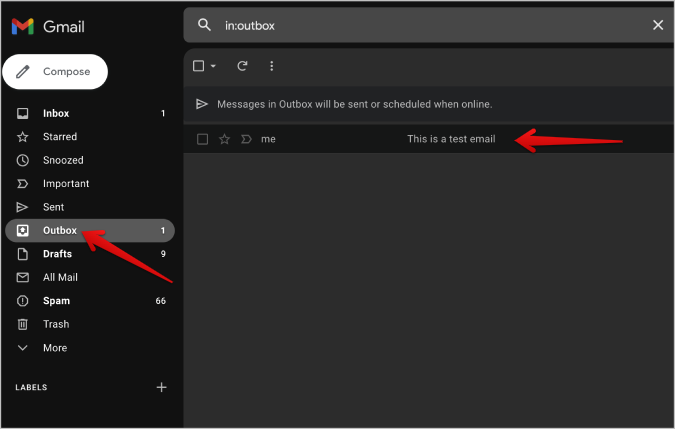Compose a new email
This screenshot has width=675, height=429.
tap(55, 71)
